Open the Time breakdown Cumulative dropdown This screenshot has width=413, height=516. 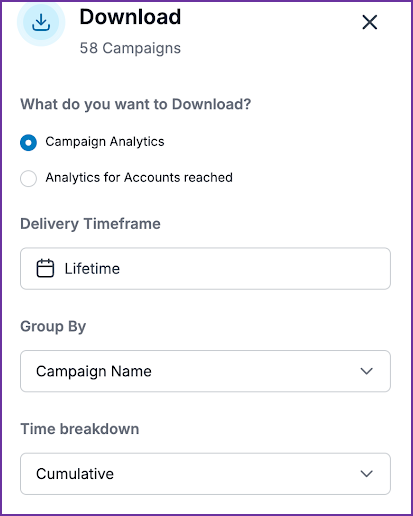click(x=205, y=474)
